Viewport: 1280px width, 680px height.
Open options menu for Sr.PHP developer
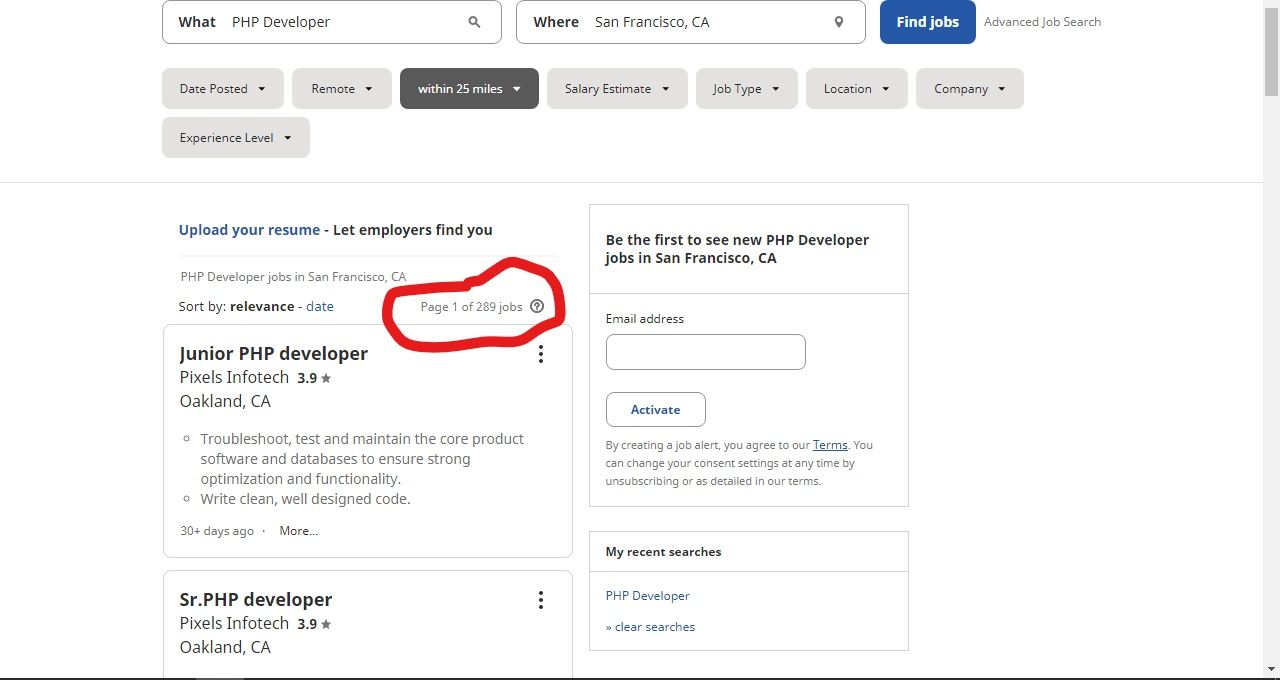pos(540,600)
